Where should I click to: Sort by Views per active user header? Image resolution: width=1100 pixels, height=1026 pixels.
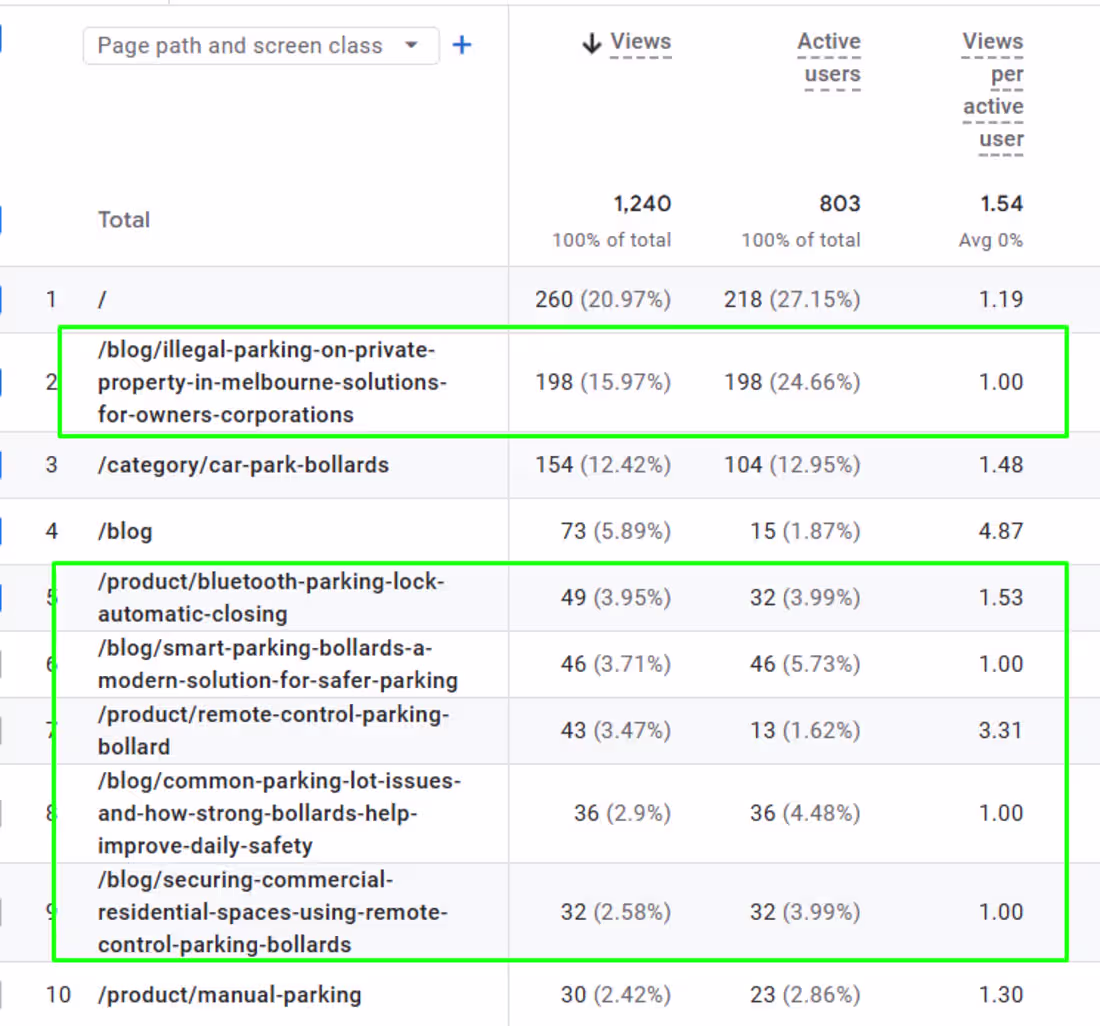click(993, 90)
